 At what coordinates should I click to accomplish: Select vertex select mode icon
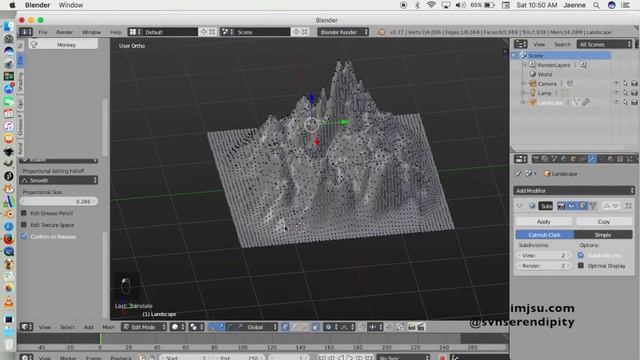click(x=285, y=327)
